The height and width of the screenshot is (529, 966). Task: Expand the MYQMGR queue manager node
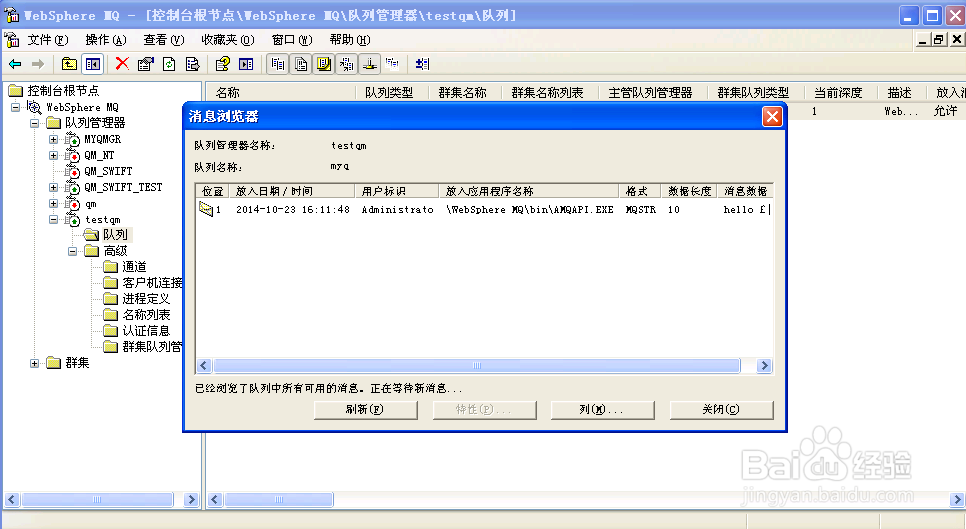(x=54, y=139)
